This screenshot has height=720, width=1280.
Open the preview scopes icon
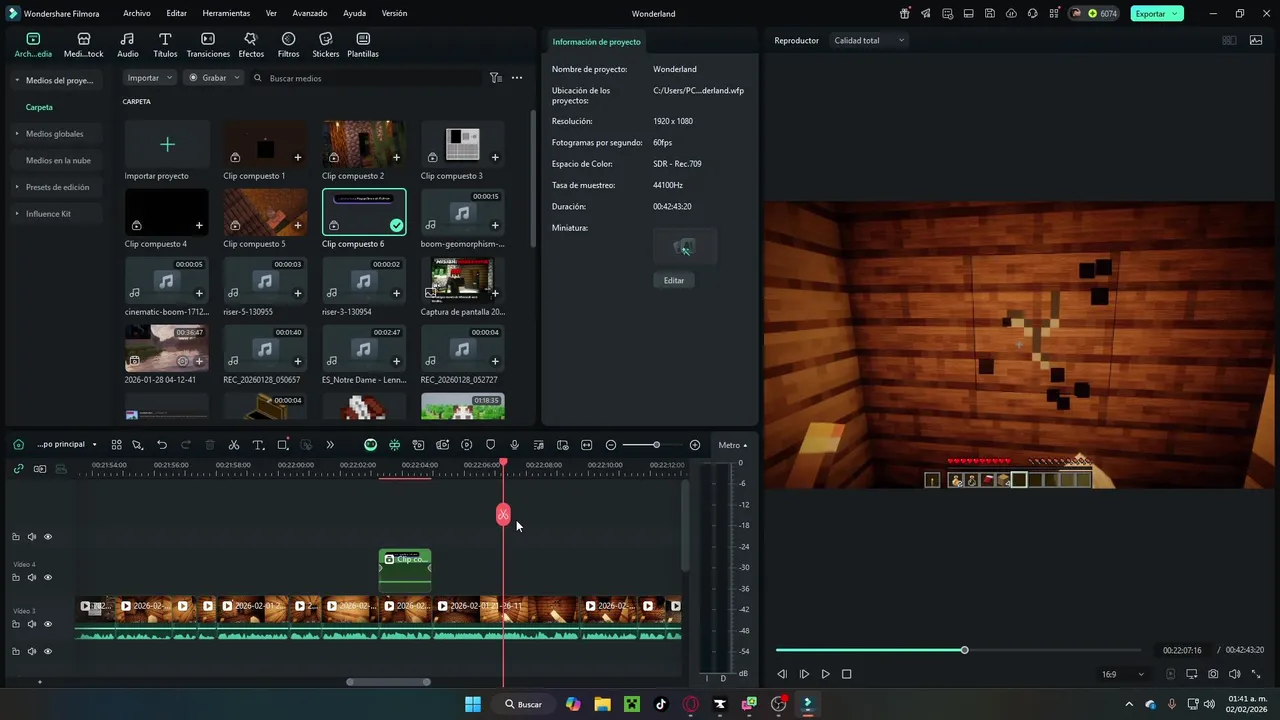[x=1256, y=41]
